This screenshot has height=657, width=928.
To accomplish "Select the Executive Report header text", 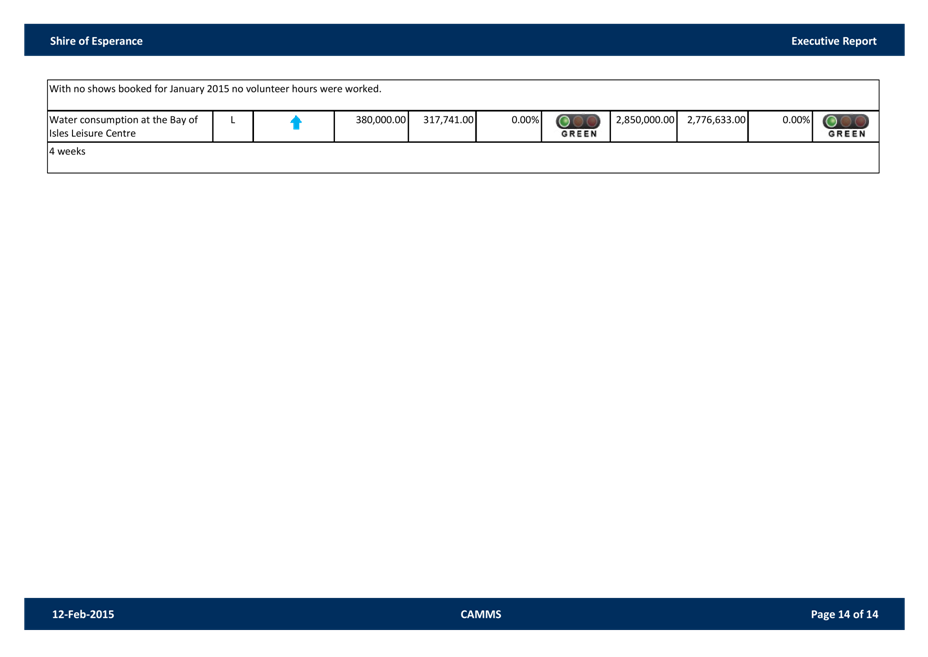I will click(833, 41).
